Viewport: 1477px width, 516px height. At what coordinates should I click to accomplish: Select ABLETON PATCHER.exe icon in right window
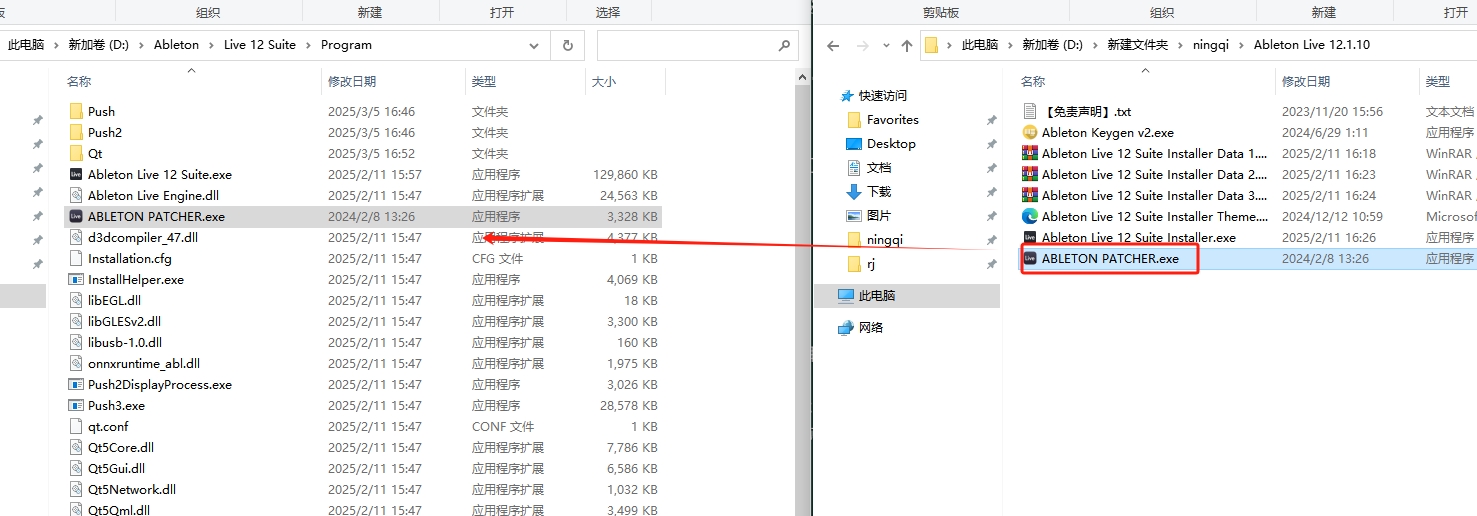(x=1030, y=258)
